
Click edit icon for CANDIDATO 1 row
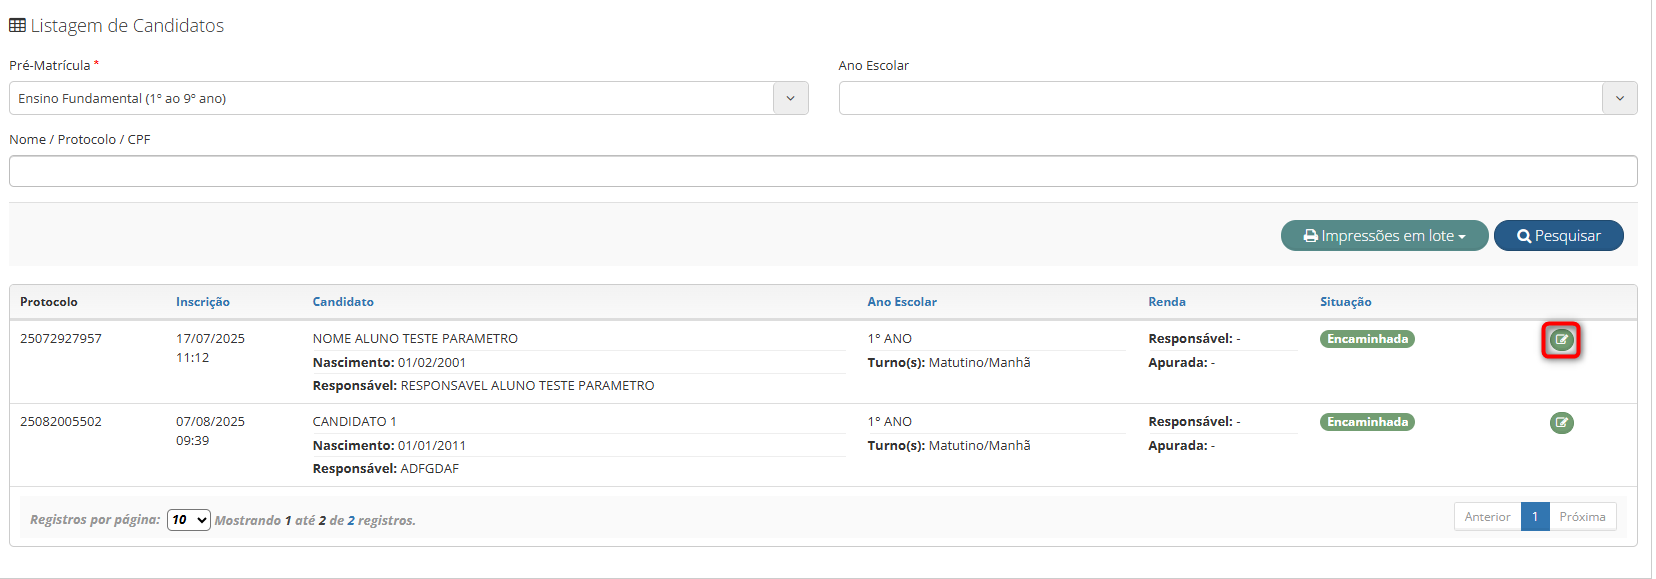tap(1561, 423)
